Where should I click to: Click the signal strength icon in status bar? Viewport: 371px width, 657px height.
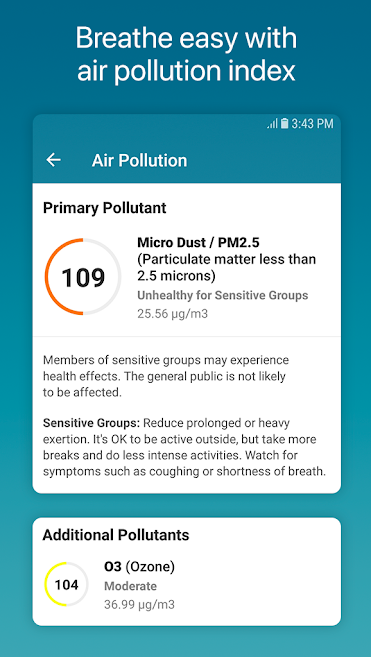[272, 124]
